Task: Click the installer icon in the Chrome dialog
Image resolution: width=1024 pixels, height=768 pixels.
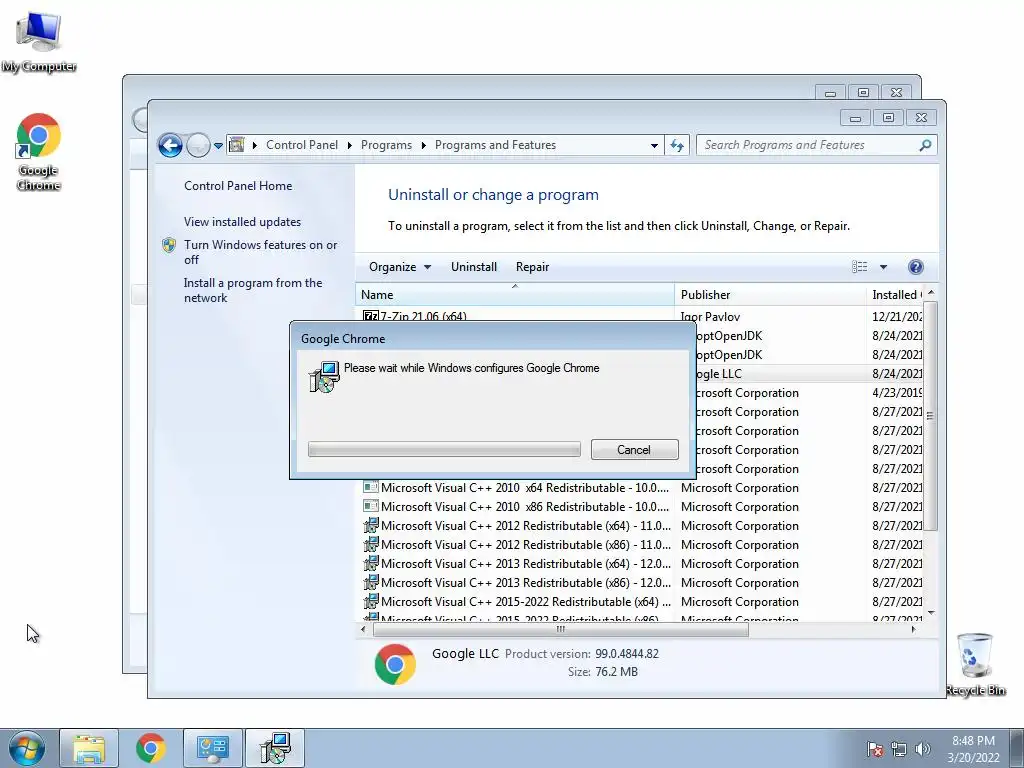Action: [x=324, y=377]
